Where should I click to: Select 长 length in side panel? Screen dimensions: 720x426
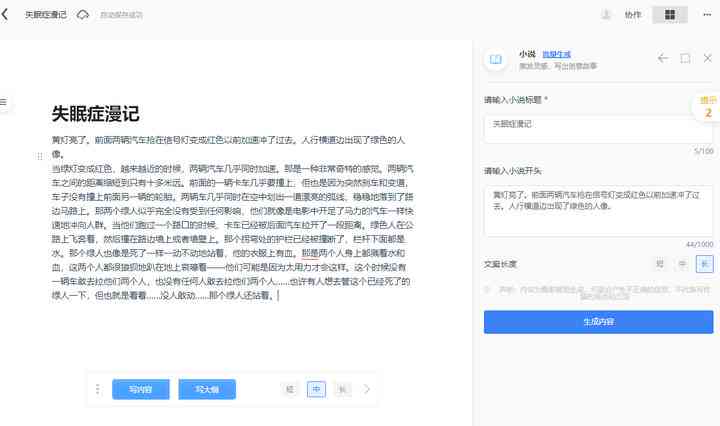point(705,264)
